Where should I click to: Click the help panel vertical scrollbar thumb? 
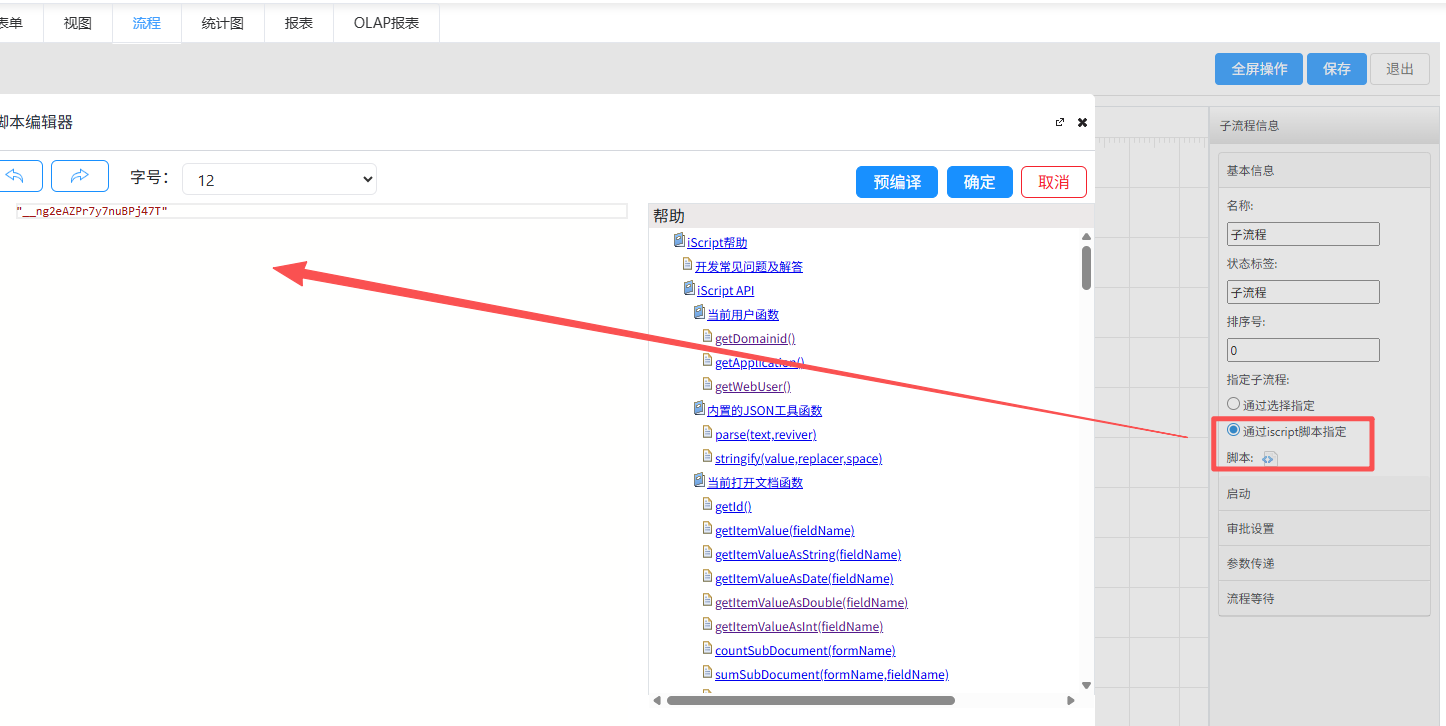1087,268
